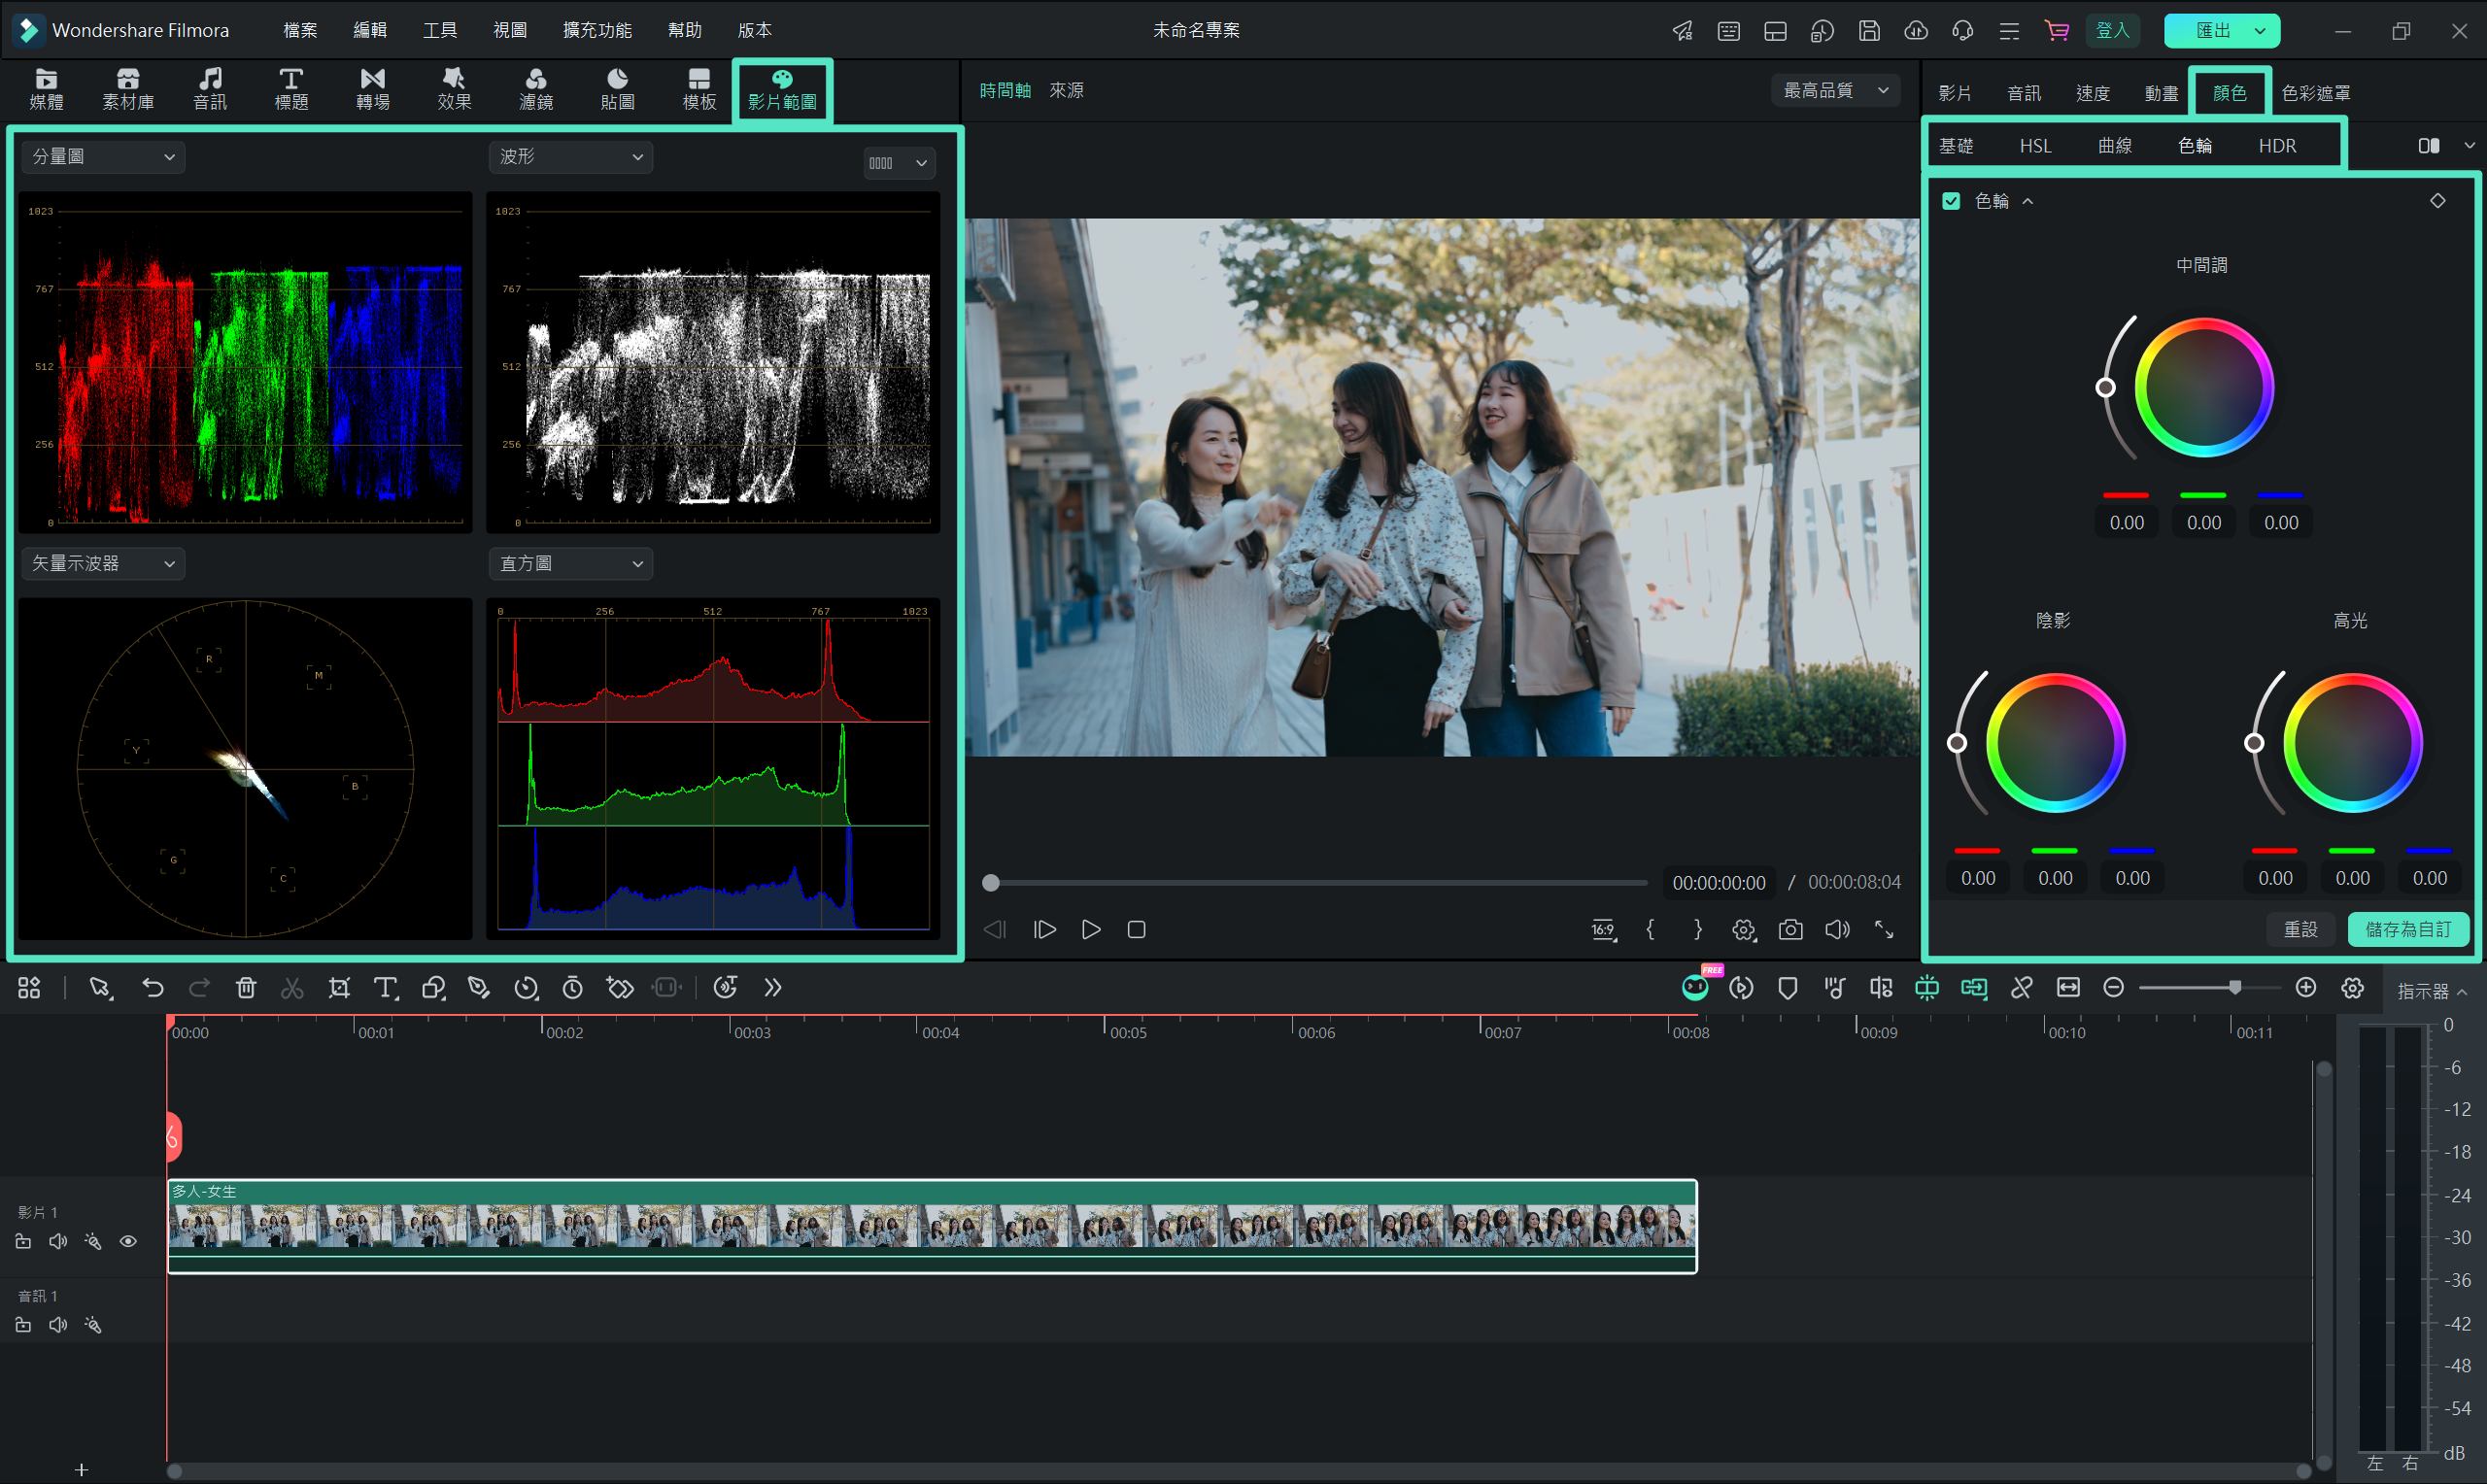Click the split scissors tool in timeline toolbar

pyautogui.click(x=292, y=988)
